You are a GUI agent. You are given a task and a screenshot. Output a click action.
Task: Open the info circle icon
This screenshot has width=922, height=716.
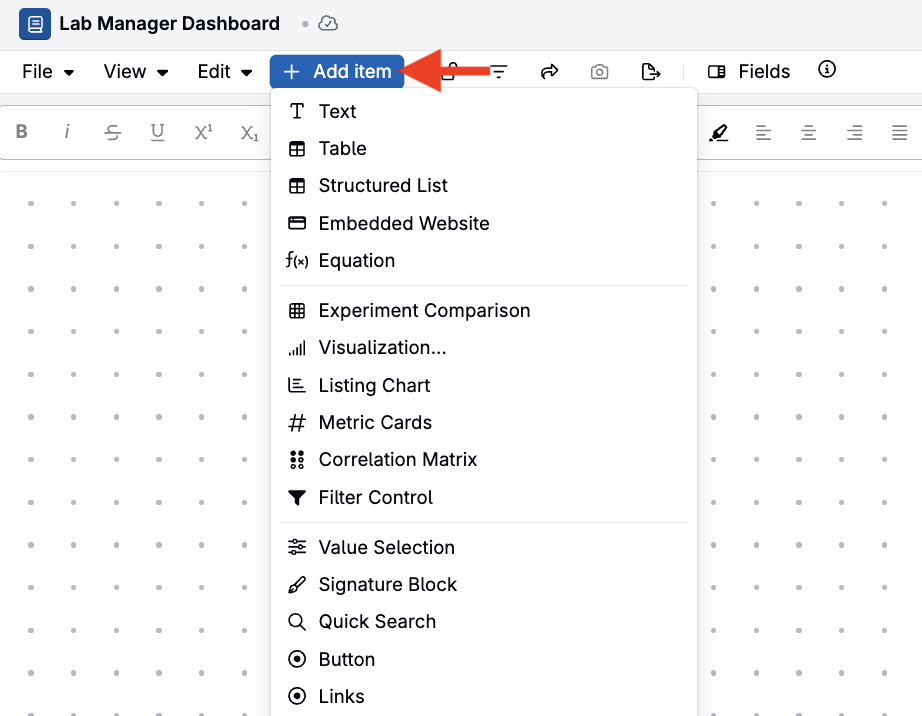[x=827, y=69]
